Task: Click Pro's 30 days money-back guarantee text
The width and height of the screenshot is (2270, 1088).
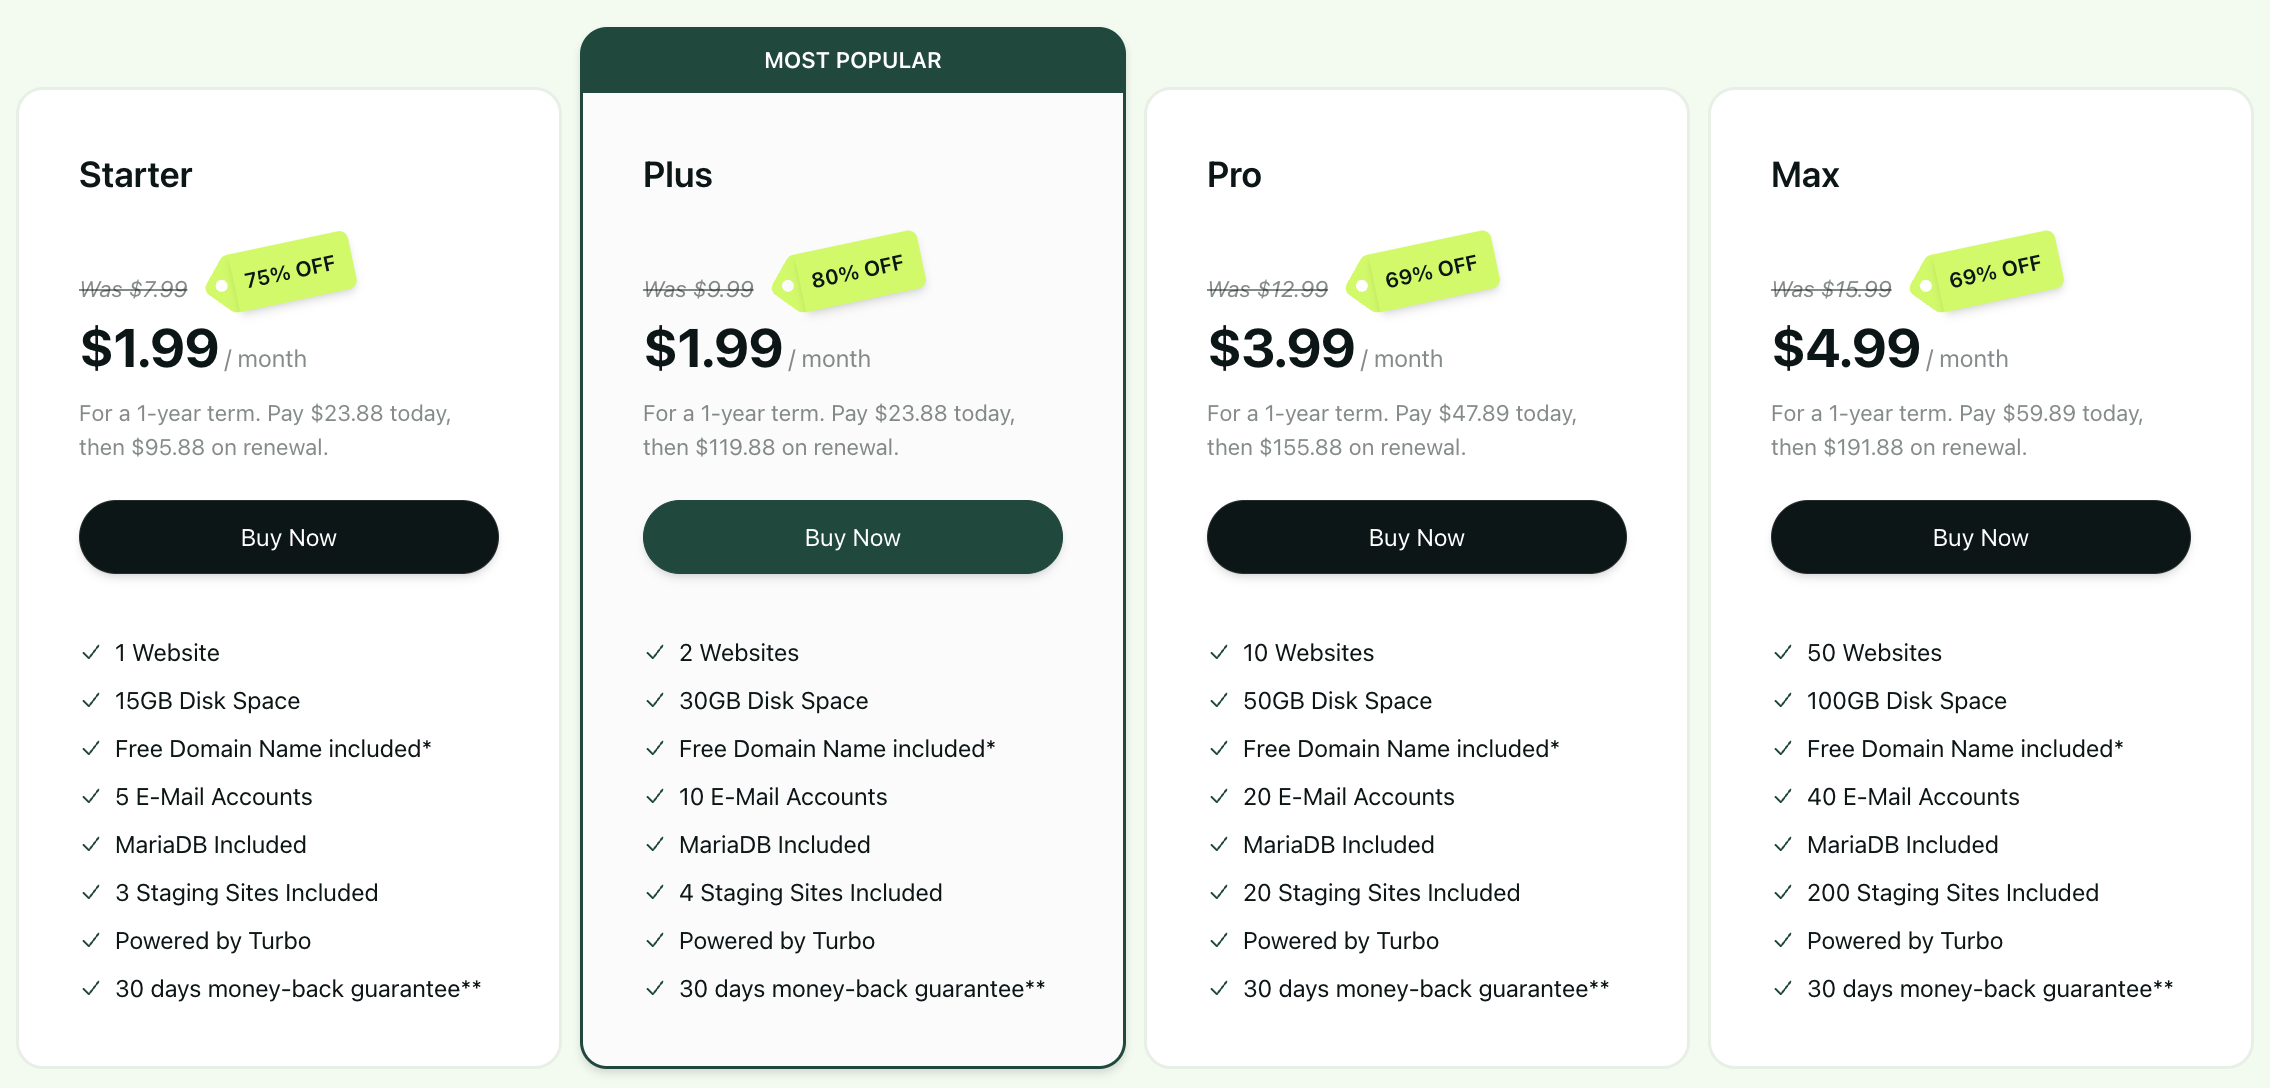Action: click(1425, 988)
